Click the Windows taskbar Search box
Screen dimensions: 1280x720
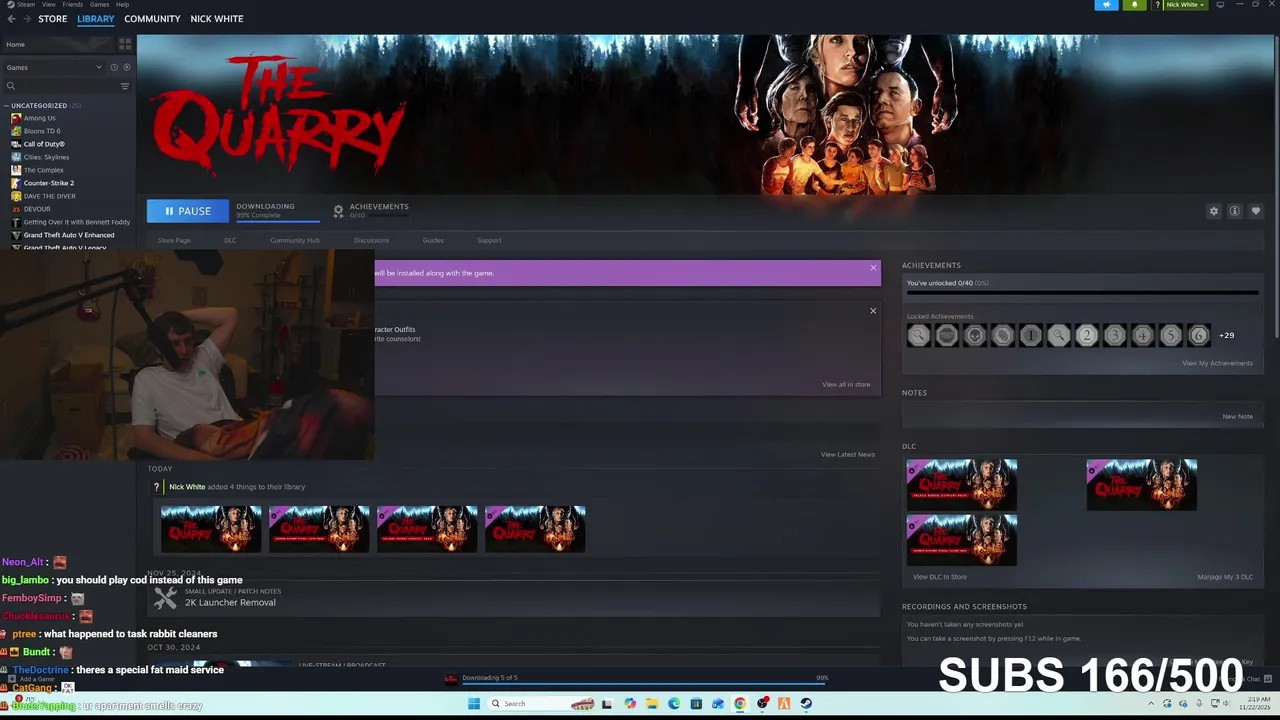coord(539,704)
